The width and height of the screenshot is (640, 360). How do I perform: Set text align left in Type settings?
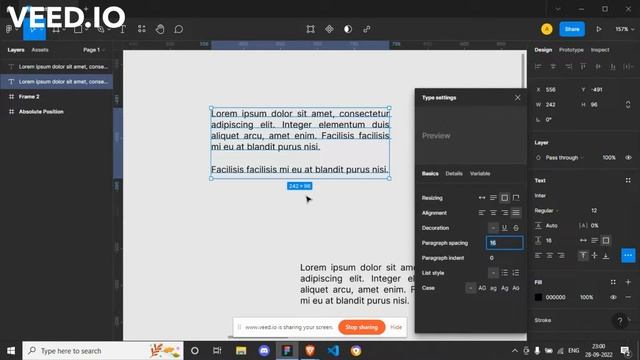click(482, 213)
